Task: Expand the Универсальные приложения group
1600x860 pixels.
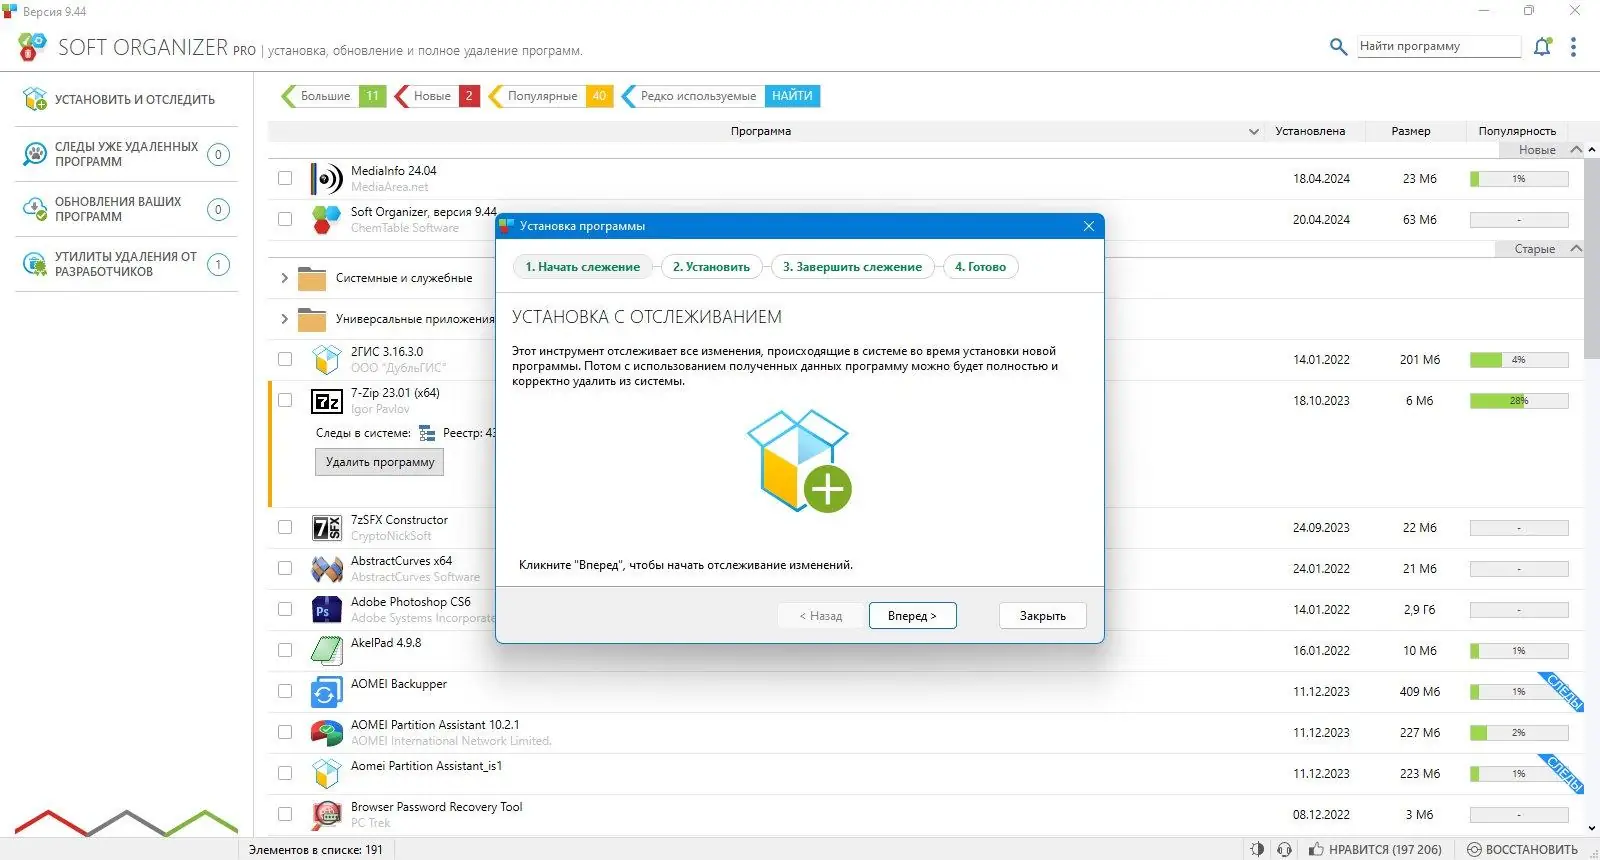Action: [284, 319]
